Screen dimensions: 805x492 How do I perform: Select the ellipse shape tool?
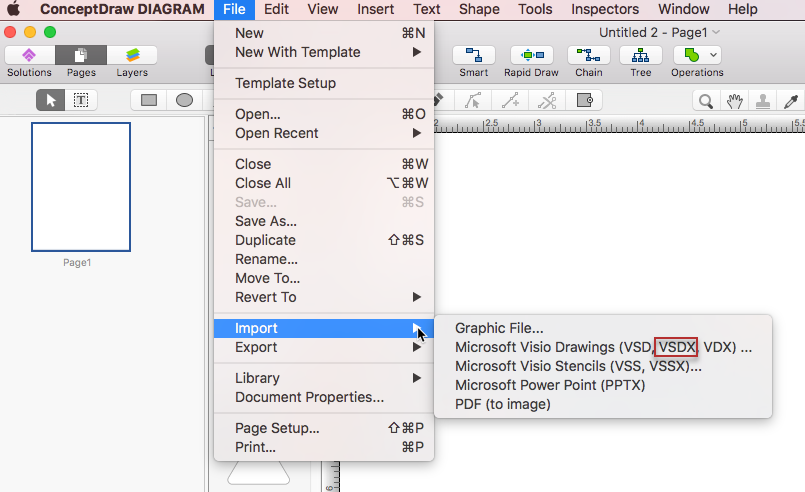pyautogui.click(x=184, y=100)
